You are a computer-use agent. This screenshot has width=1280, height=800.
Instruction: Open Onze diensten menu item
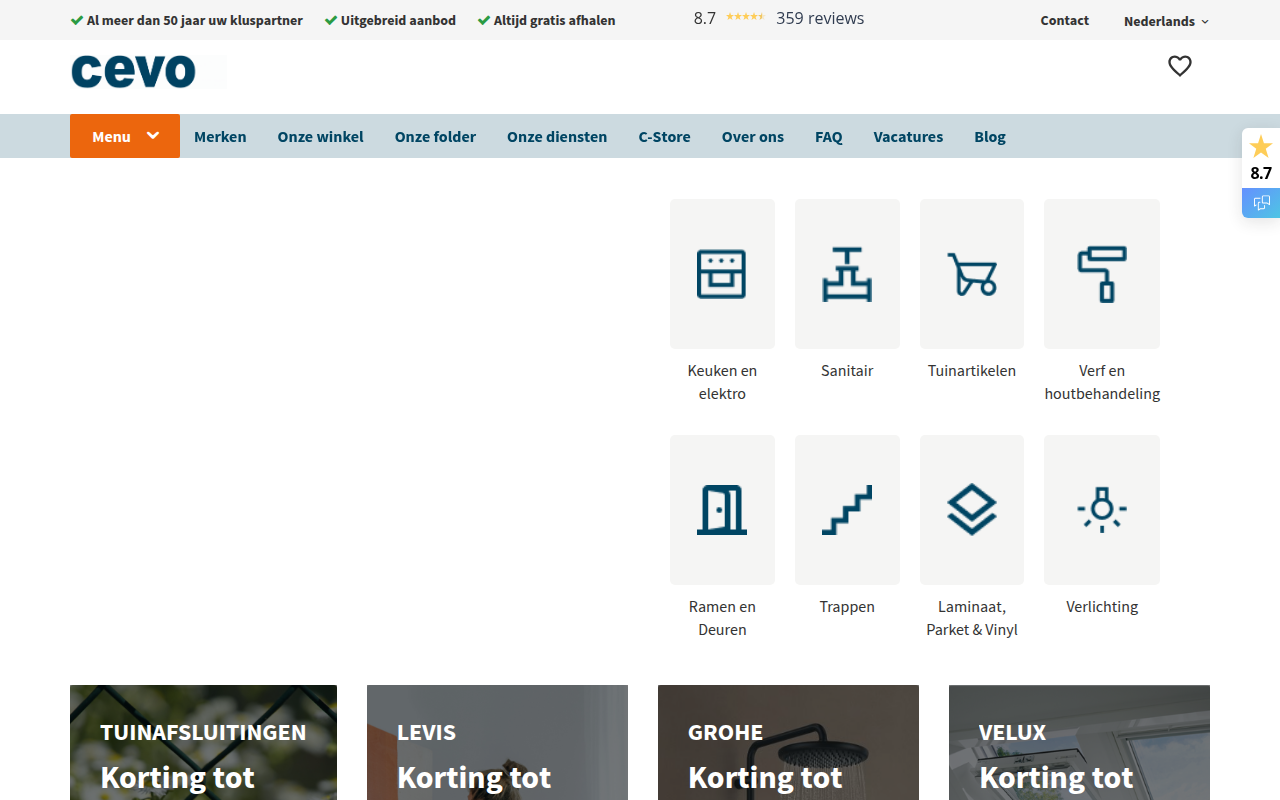tap(557, 137)
